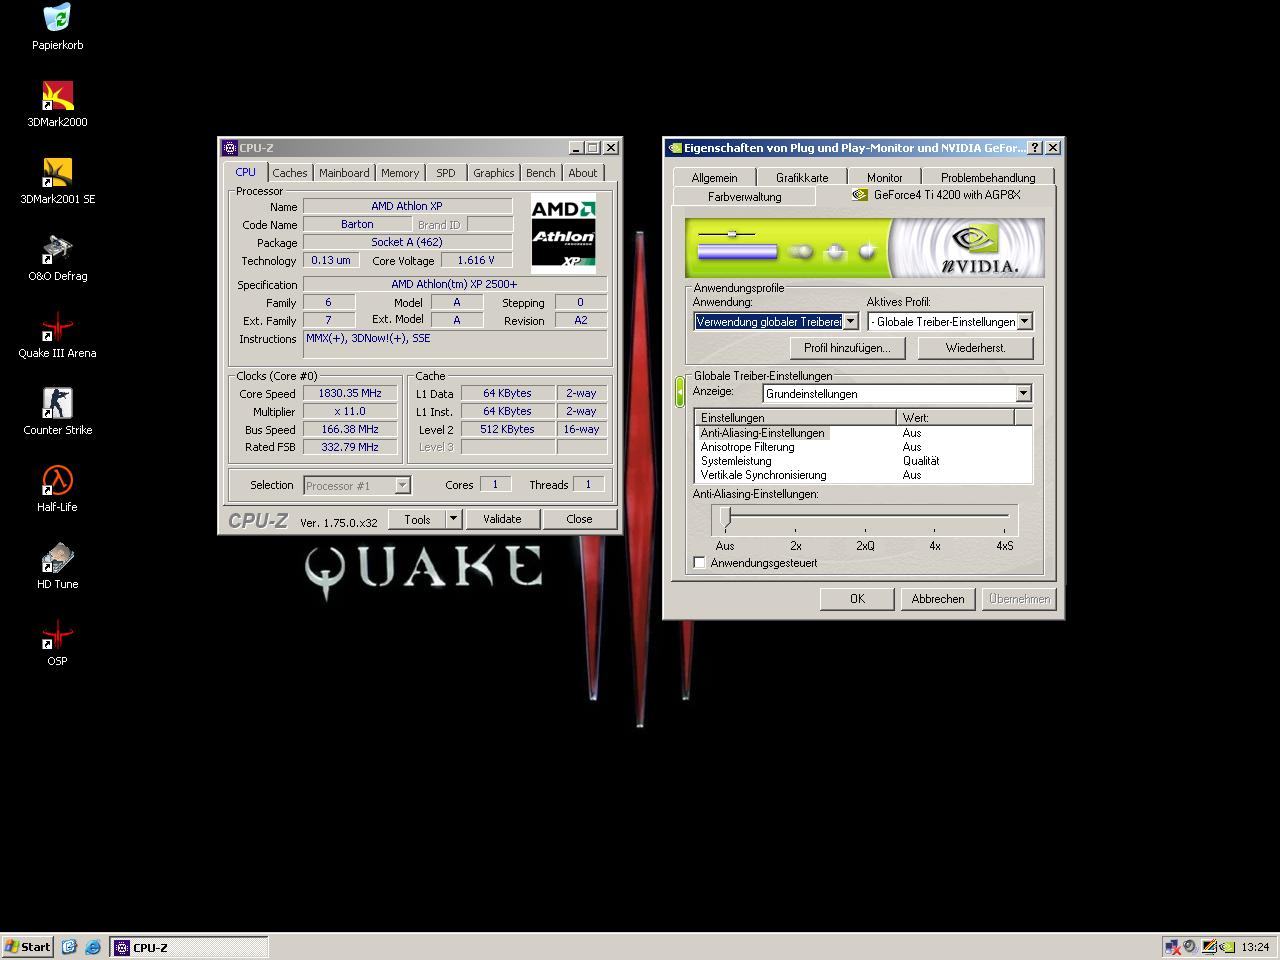Screen dimensions: 1280x960
Task: Open the Tools dropdown arrow in CPU-Z
Action: tap(453, 519)
